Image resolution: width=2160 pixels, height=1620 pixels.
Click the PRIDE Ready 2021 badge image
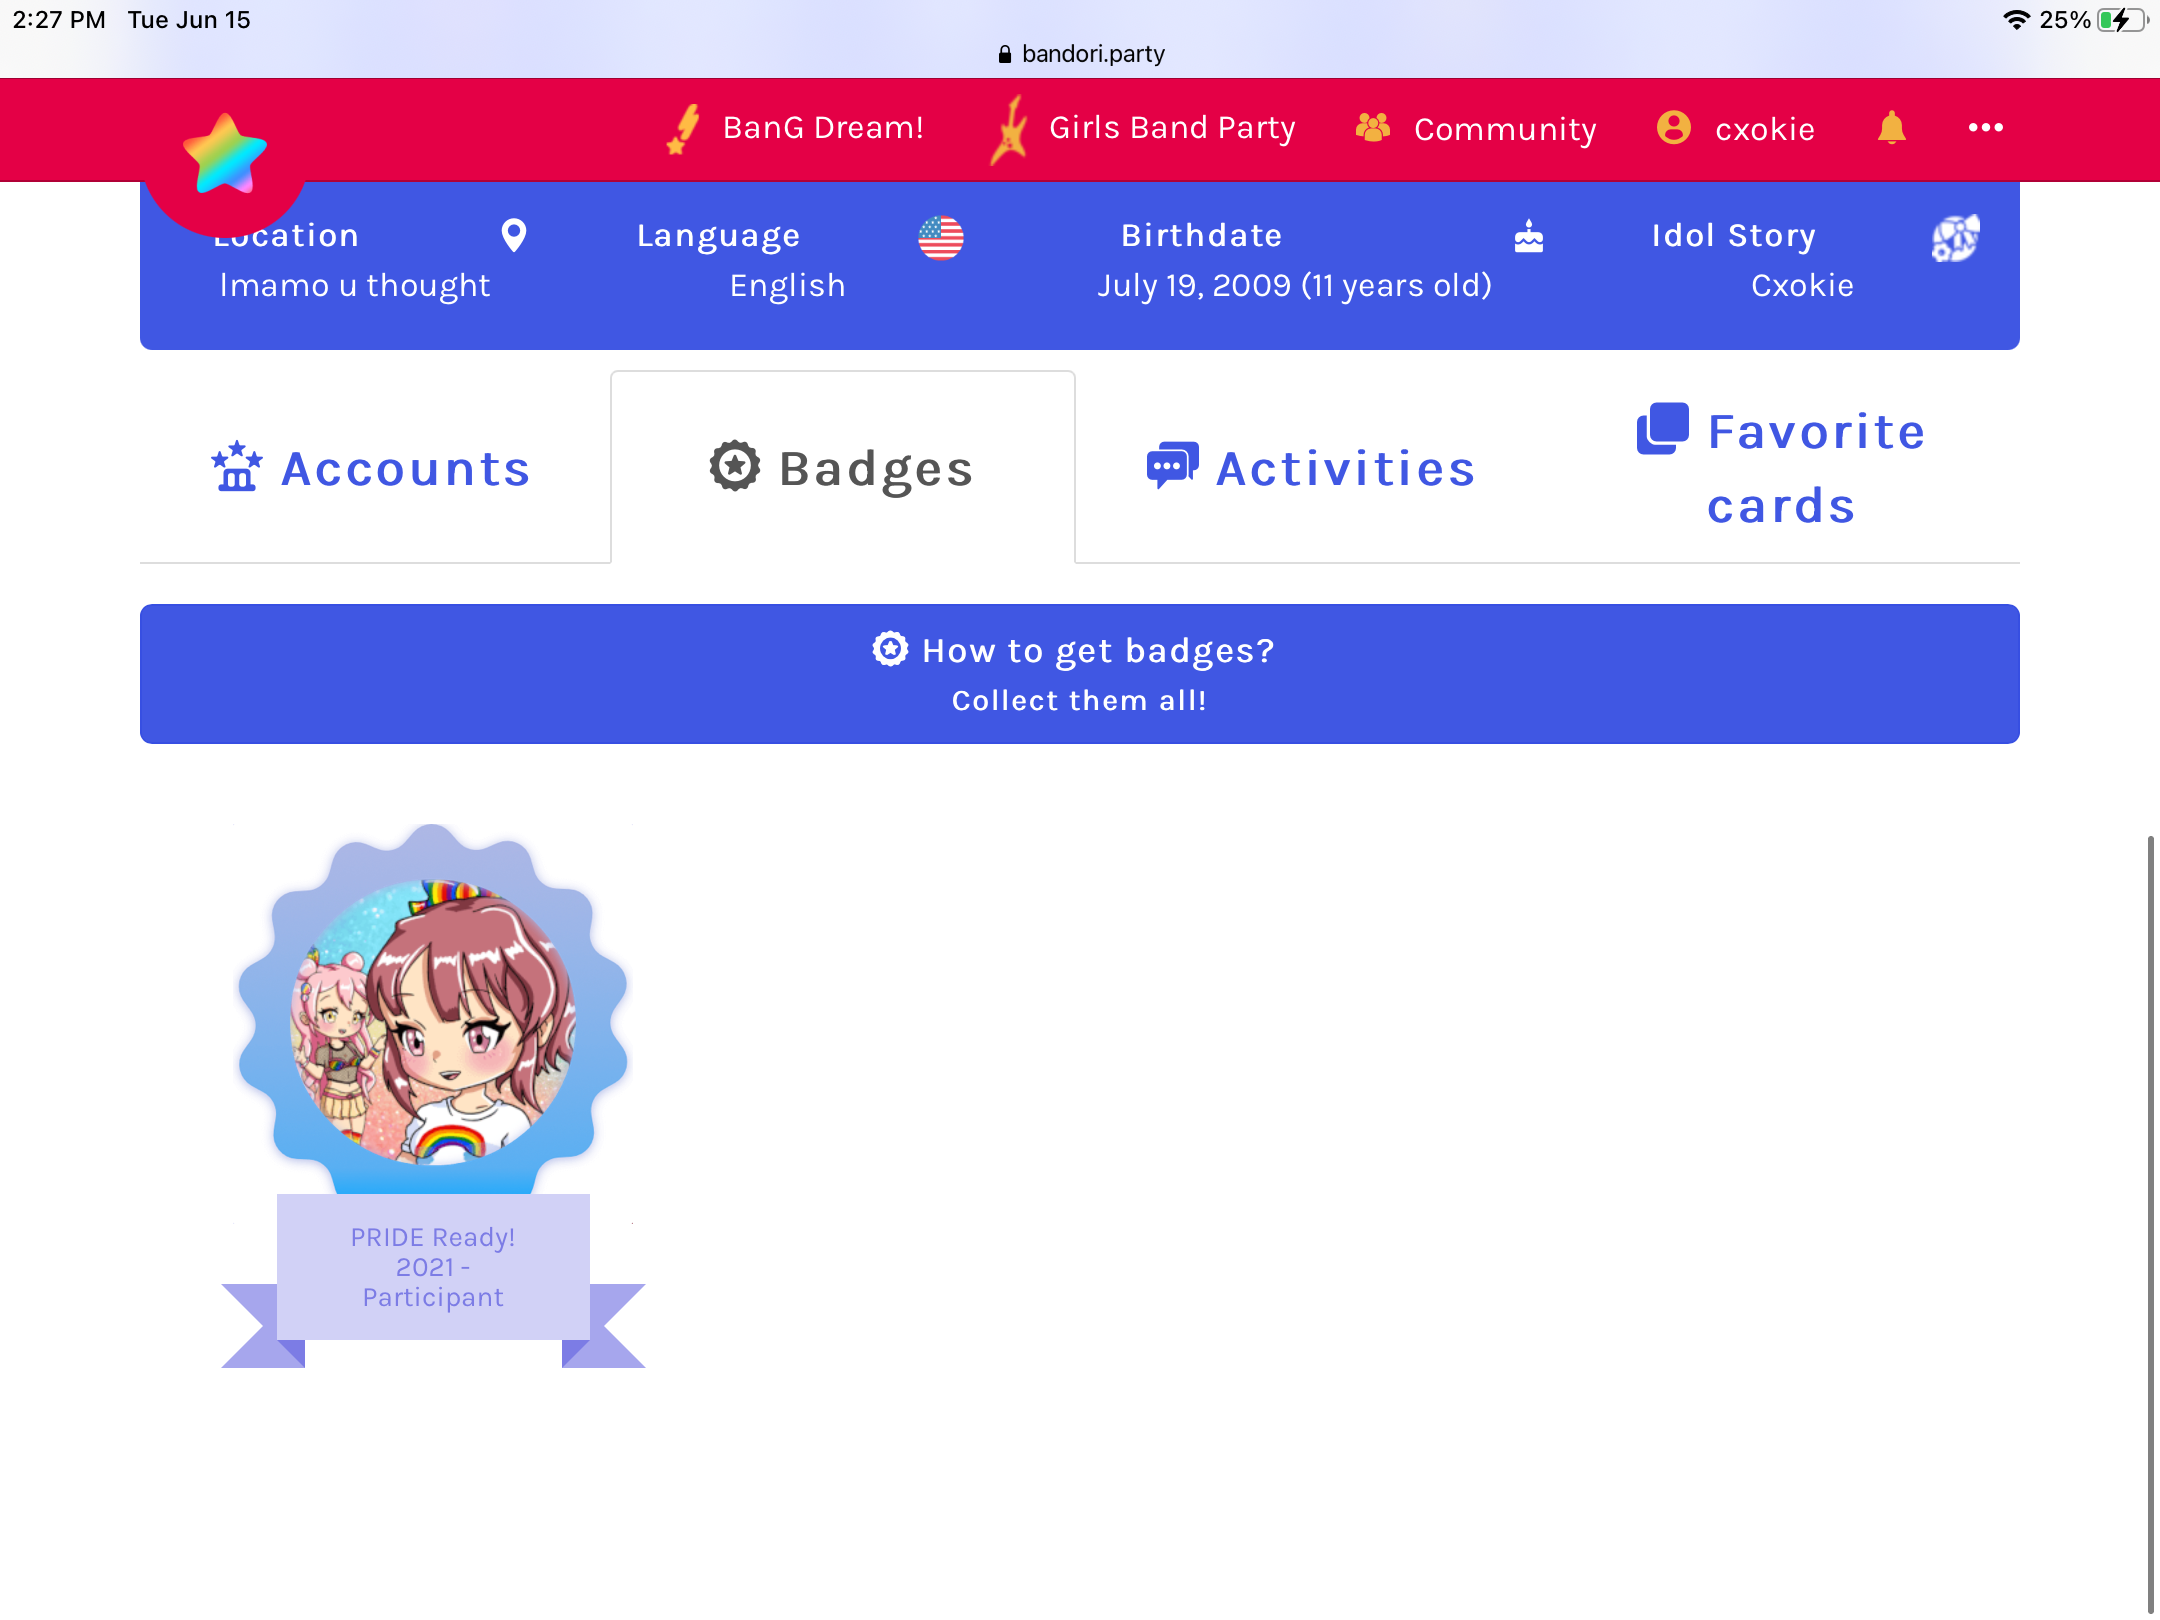pyautogui.click(x=433, y=1095)
